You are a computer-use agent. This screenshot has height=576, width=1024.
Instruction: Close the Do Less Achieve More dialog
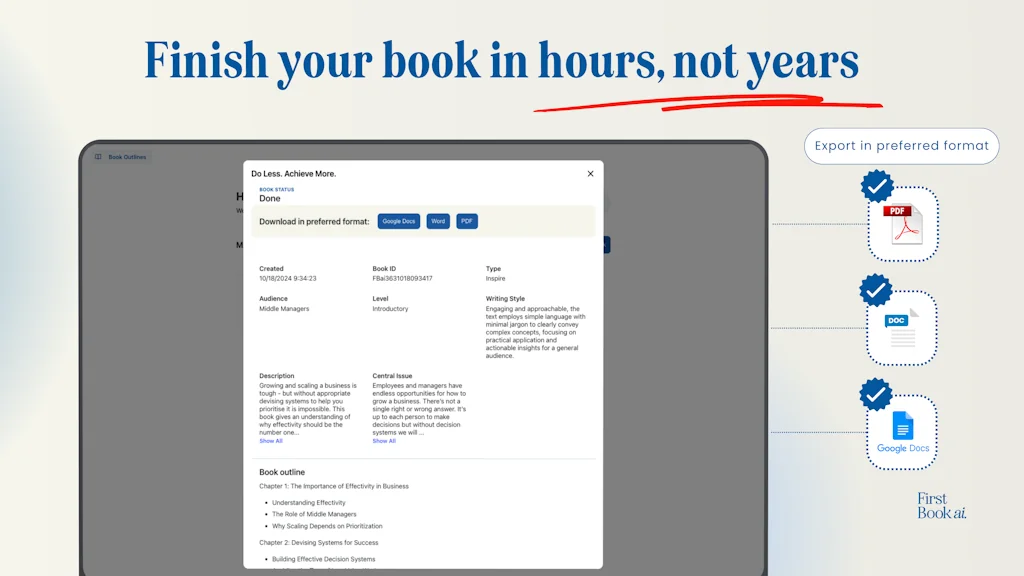pos(590,173)
